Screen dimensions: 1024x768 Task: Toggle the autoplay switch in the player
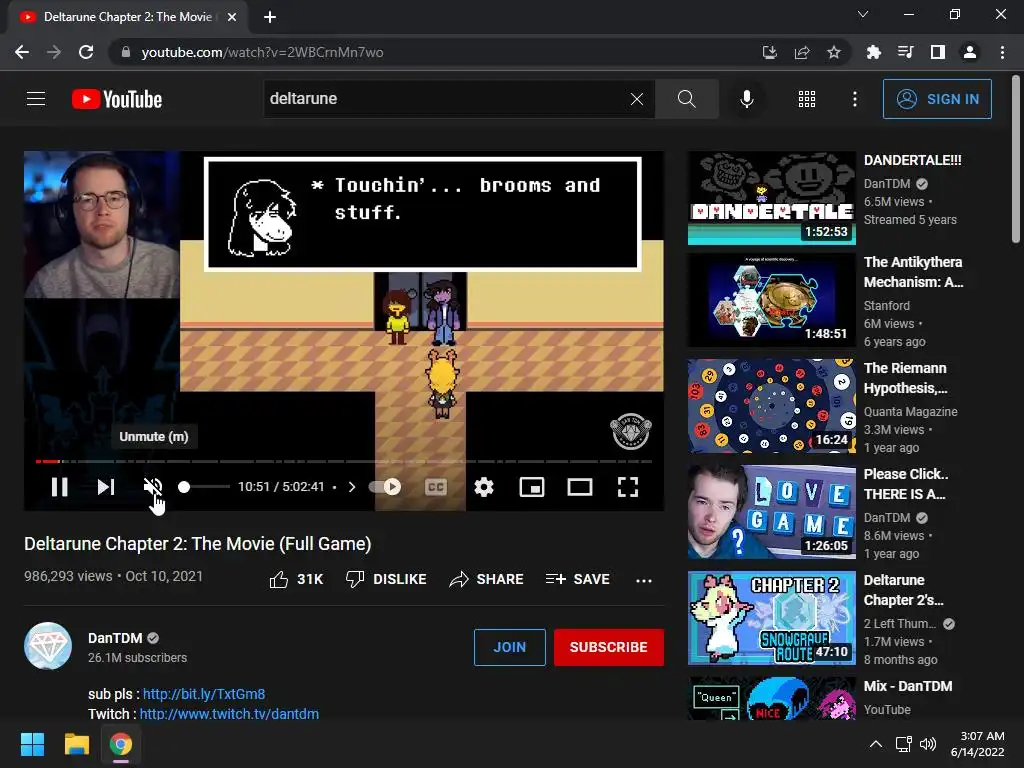pyautogui.click(x=385, y=487)
